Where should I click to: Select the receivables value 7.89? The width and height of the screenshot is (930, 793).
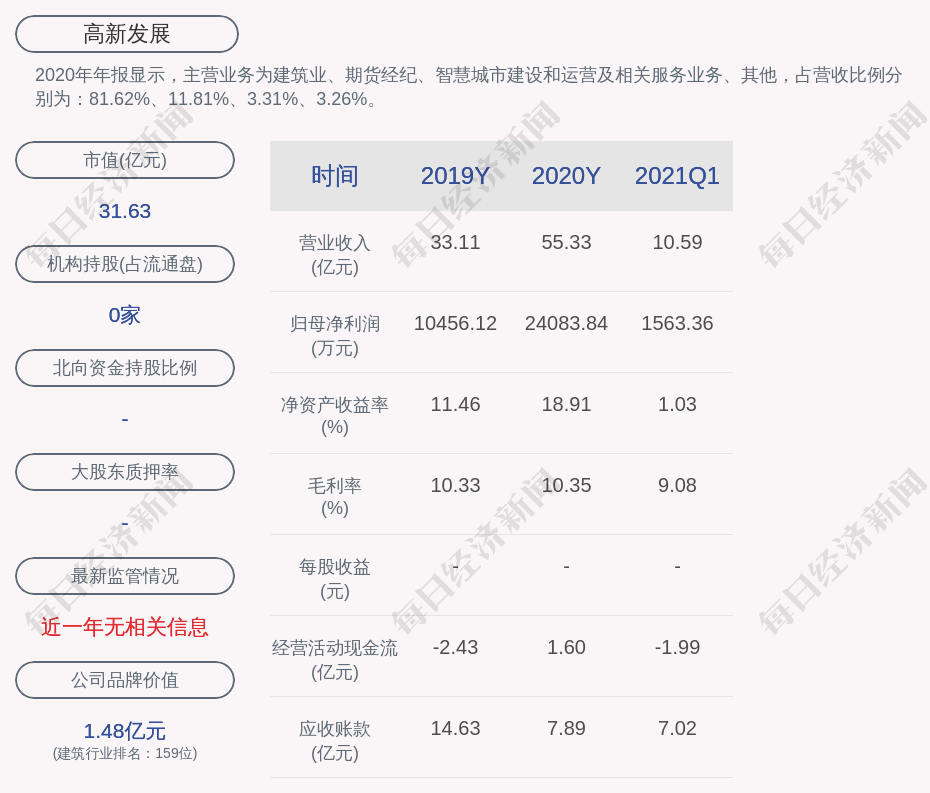(566, 728)
